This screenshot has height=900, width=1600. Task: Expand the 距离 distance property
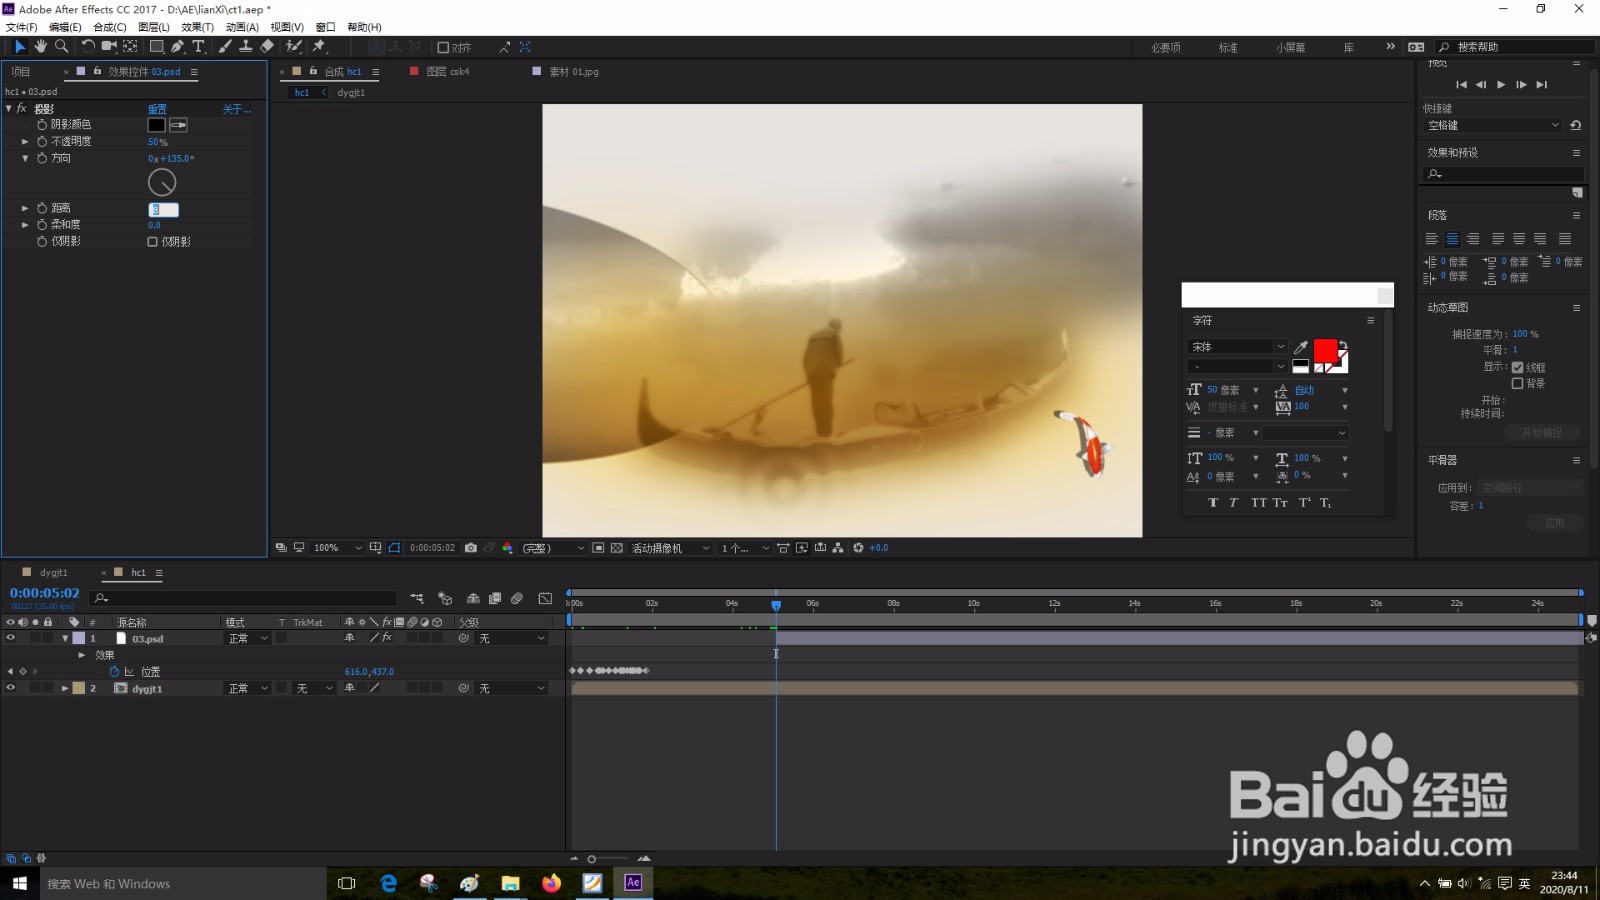click(x=25, y=208)
